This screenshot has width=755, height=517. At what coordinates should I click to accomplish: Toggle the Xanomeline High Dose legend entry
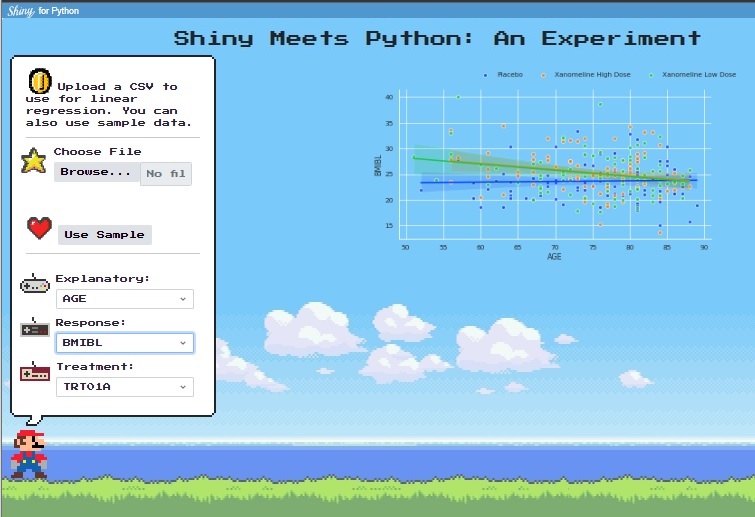point(586,75)
